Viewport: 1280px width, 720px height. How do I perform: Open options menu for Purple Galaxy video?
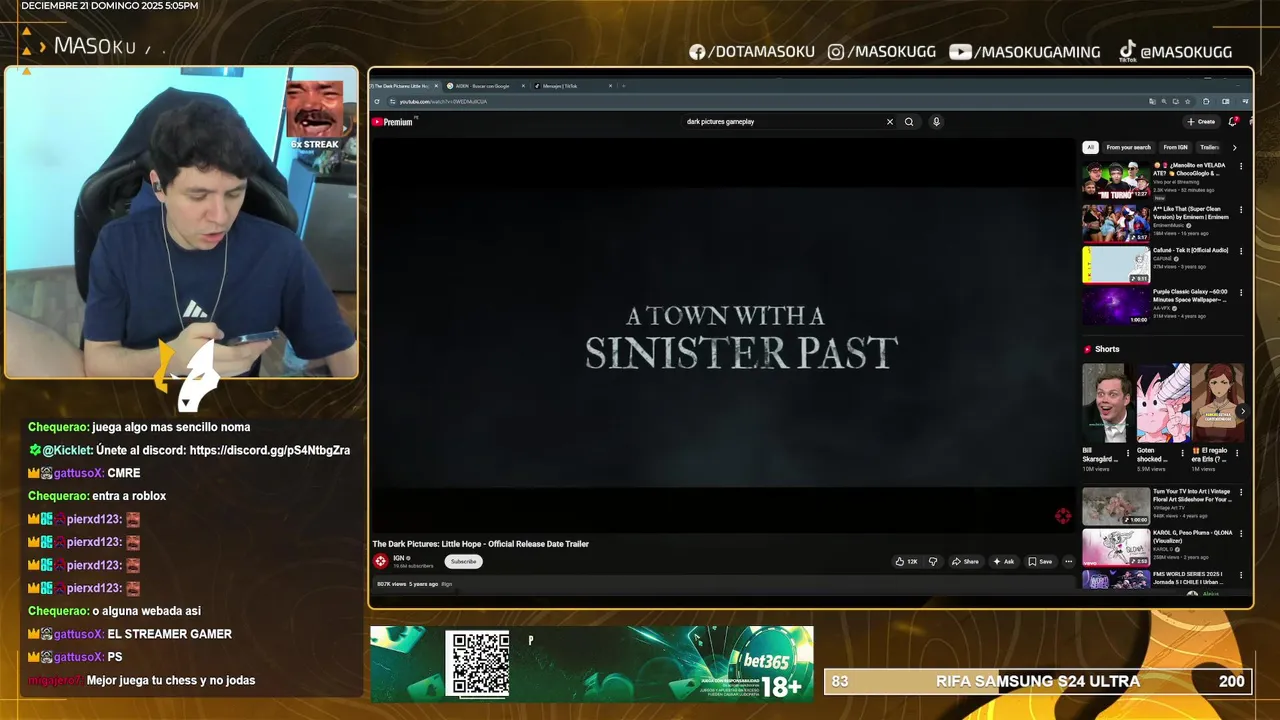coord(1241,293)
